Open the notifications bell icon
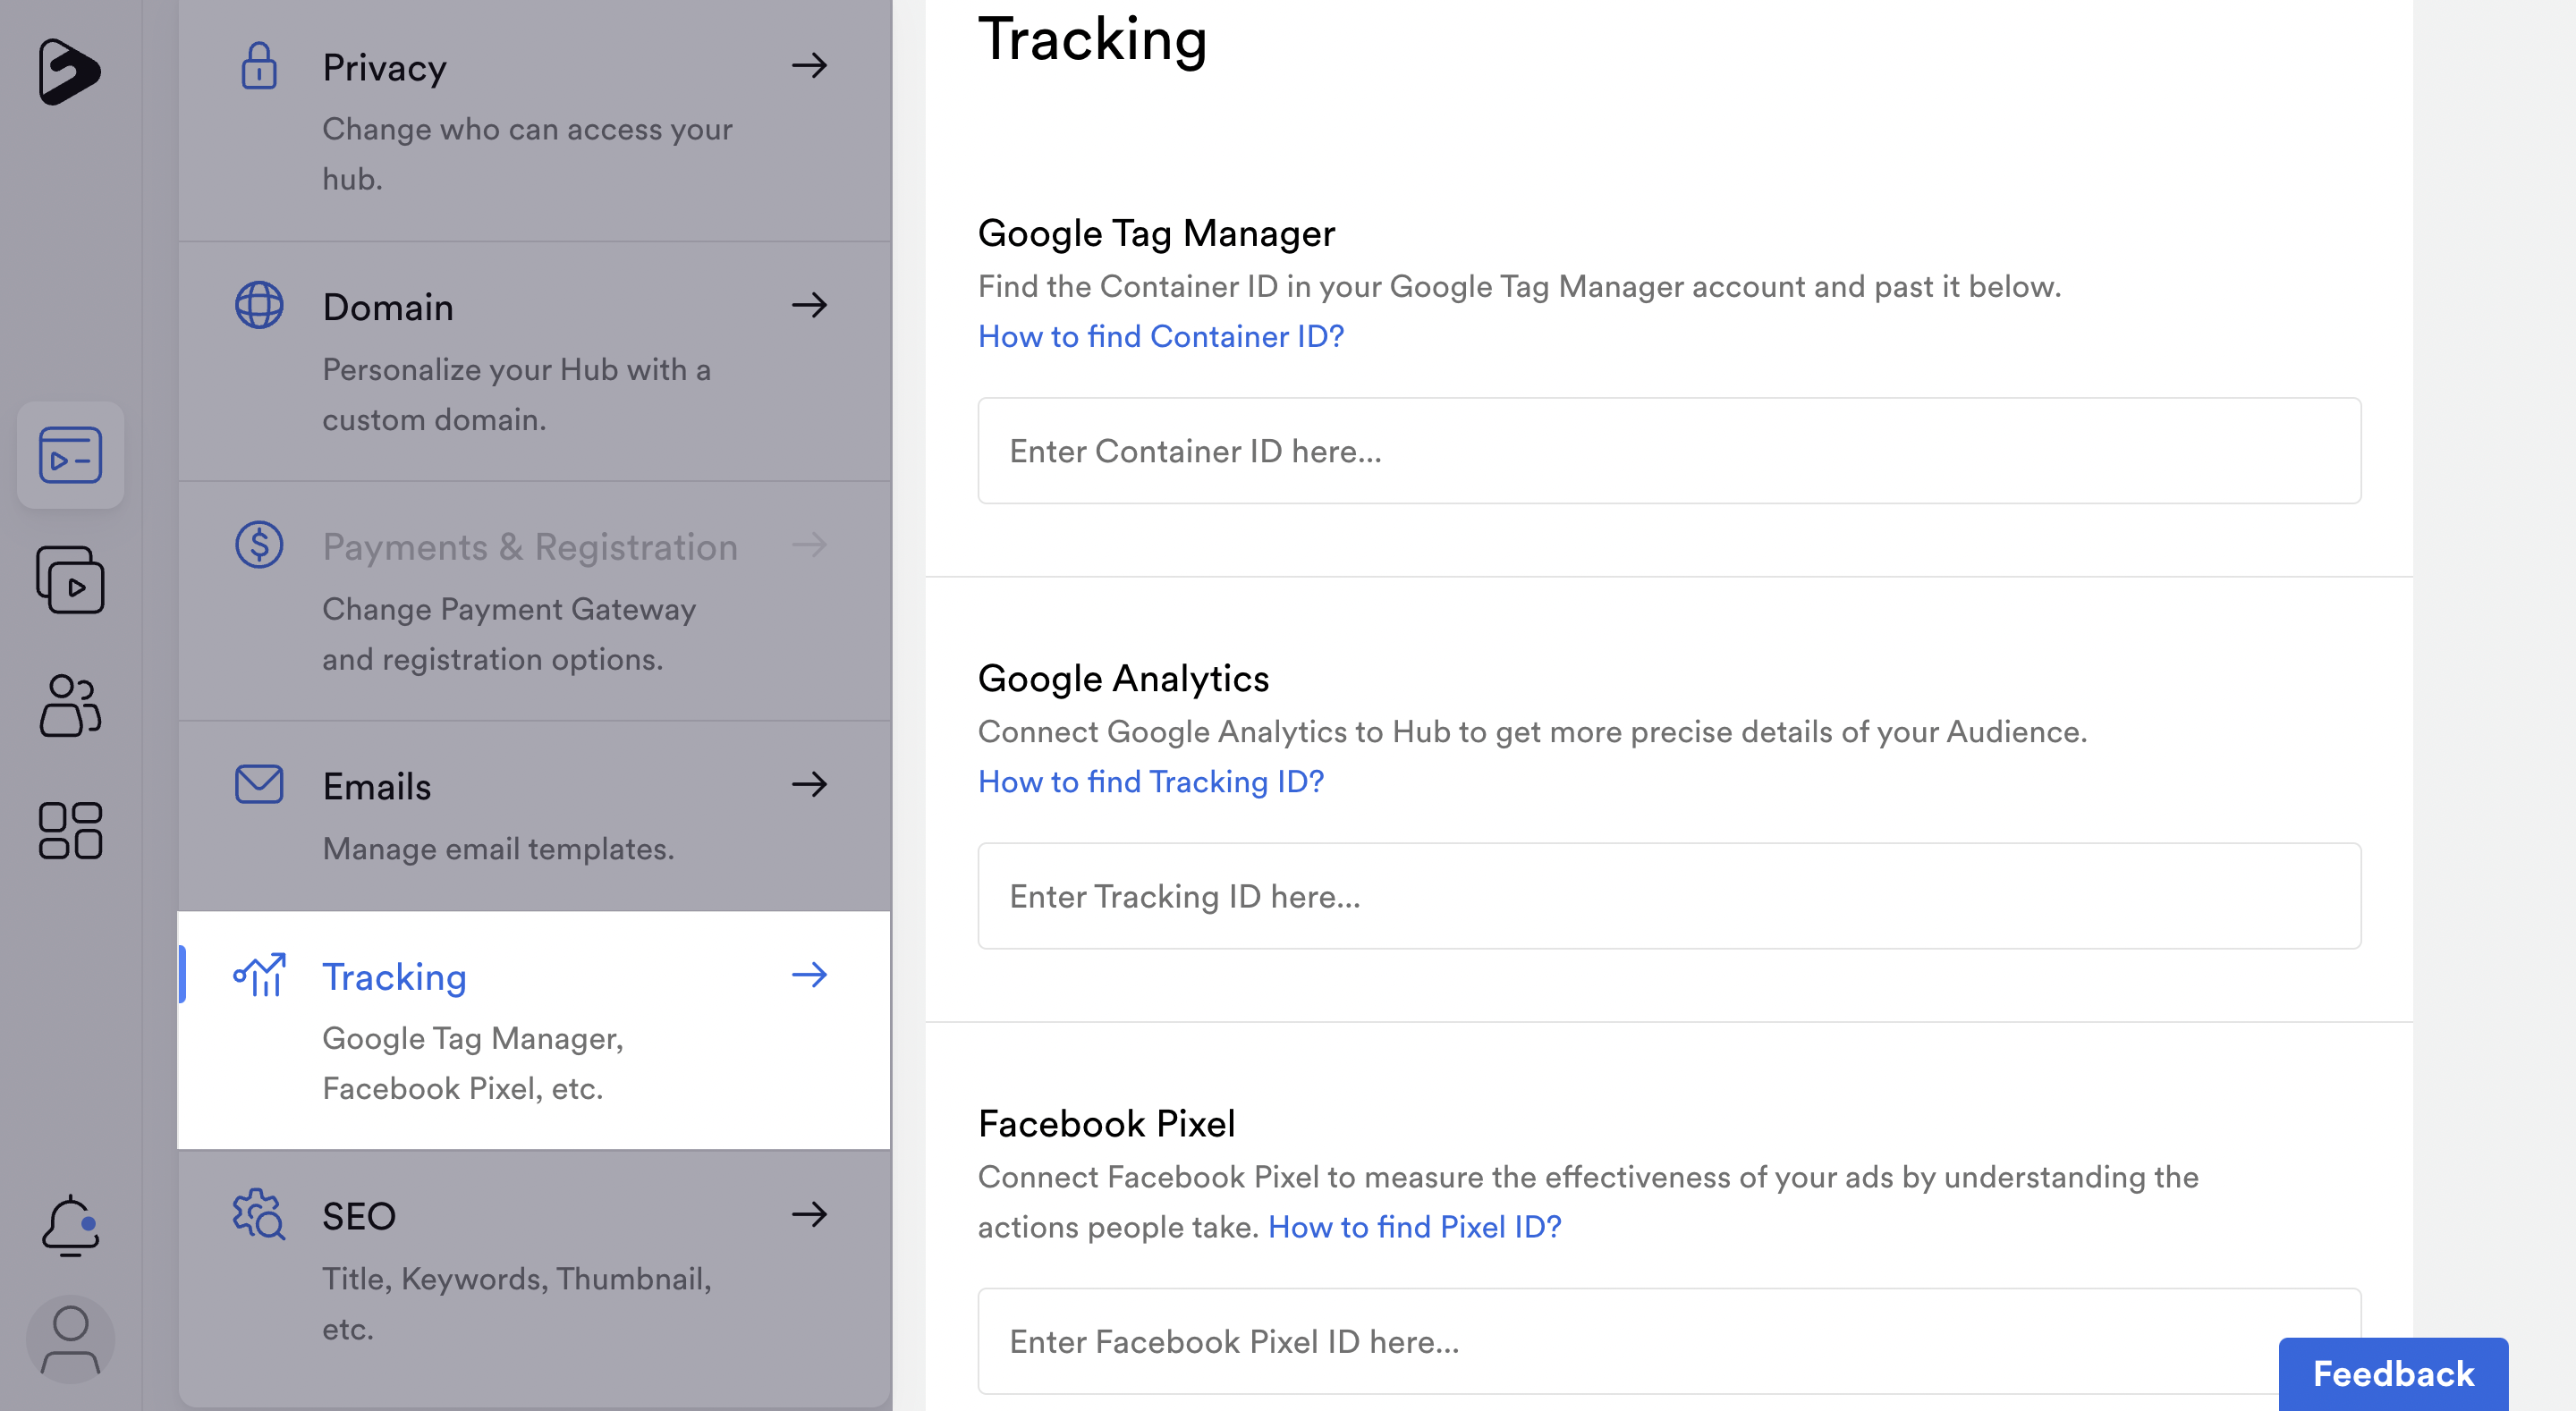 (70, 1225)
